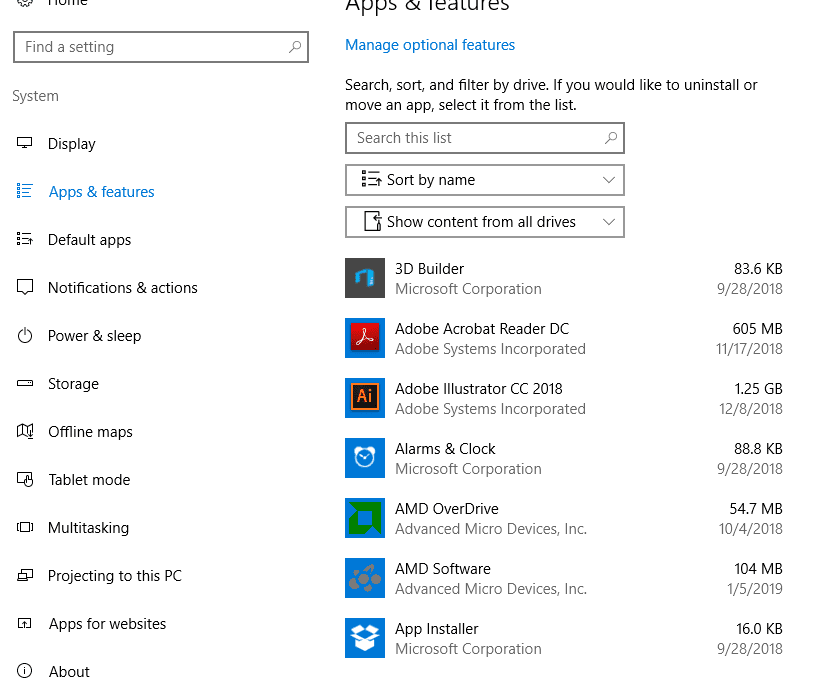Image resolution: width=828 pixels, height=680 pixels.
Task: Open the Show content from all drives dropdown
Action: point(485,222)
